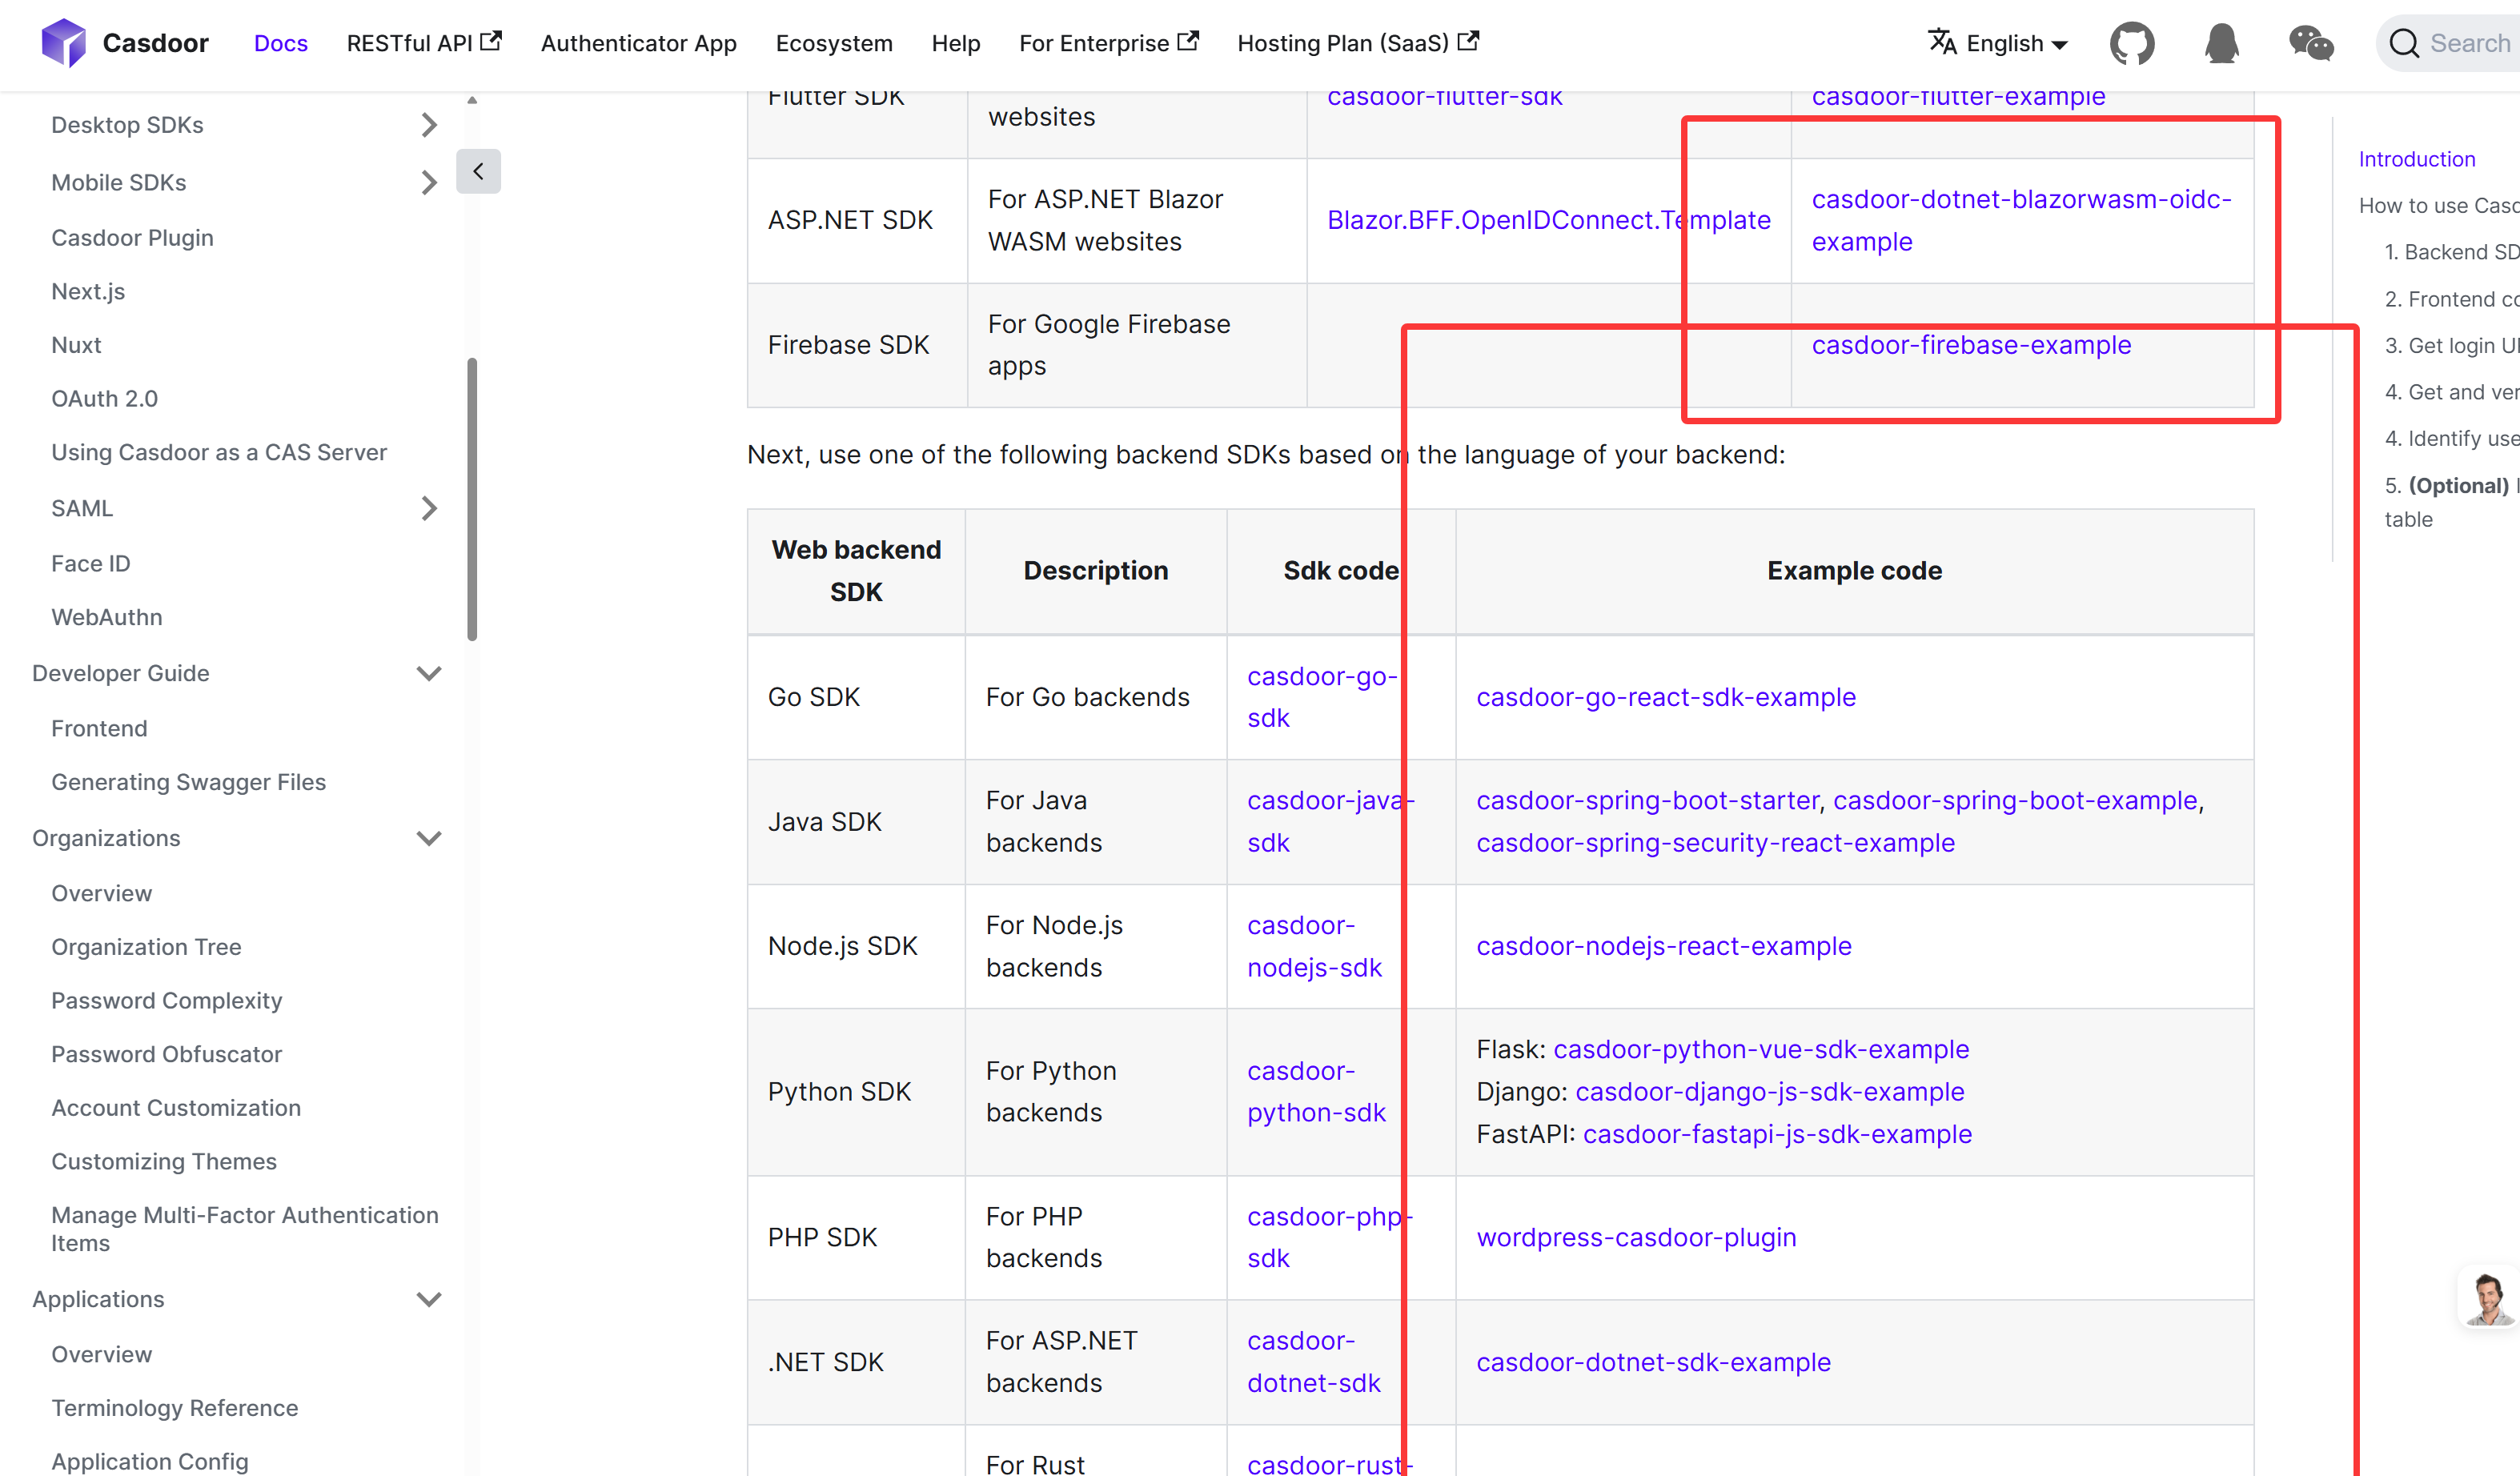This screenshot has width=2520, height=1476.
Task: Open wordpress-casdoor-plugin link
Action: pos(1636,1237)
